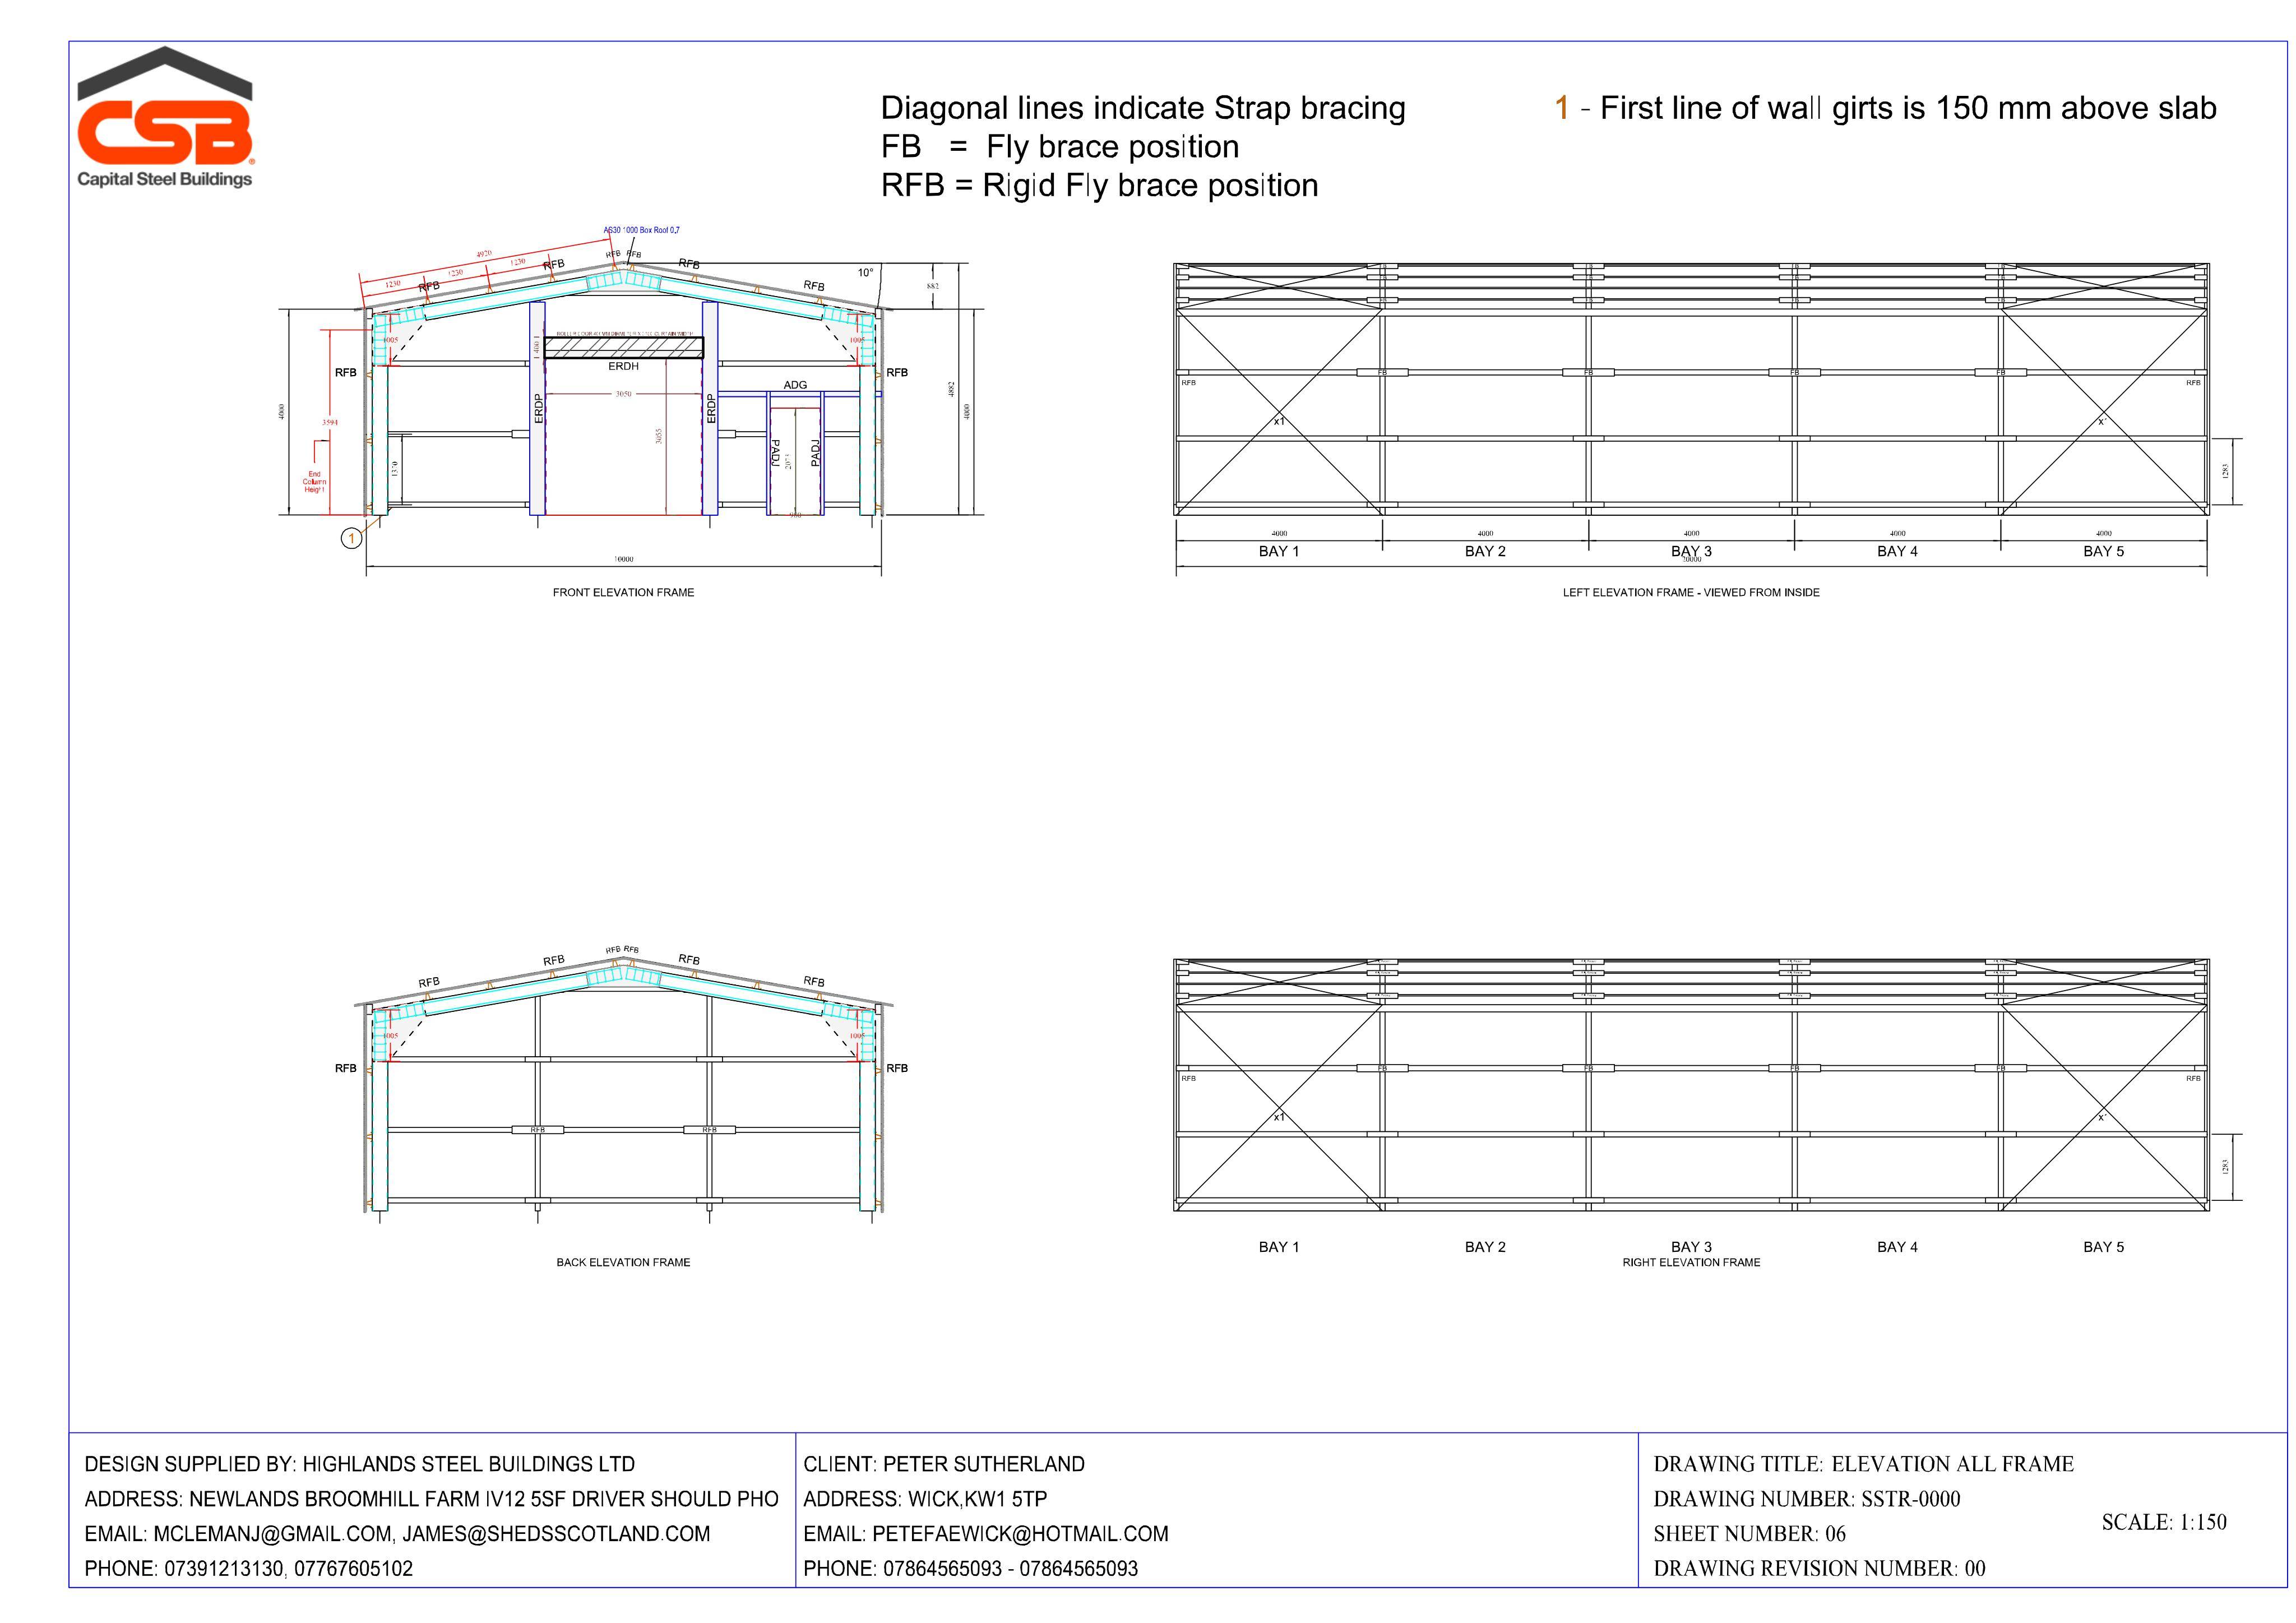Click the designer address line with NEWLANDS BROOMHILL FARM

click(431, 1500)
